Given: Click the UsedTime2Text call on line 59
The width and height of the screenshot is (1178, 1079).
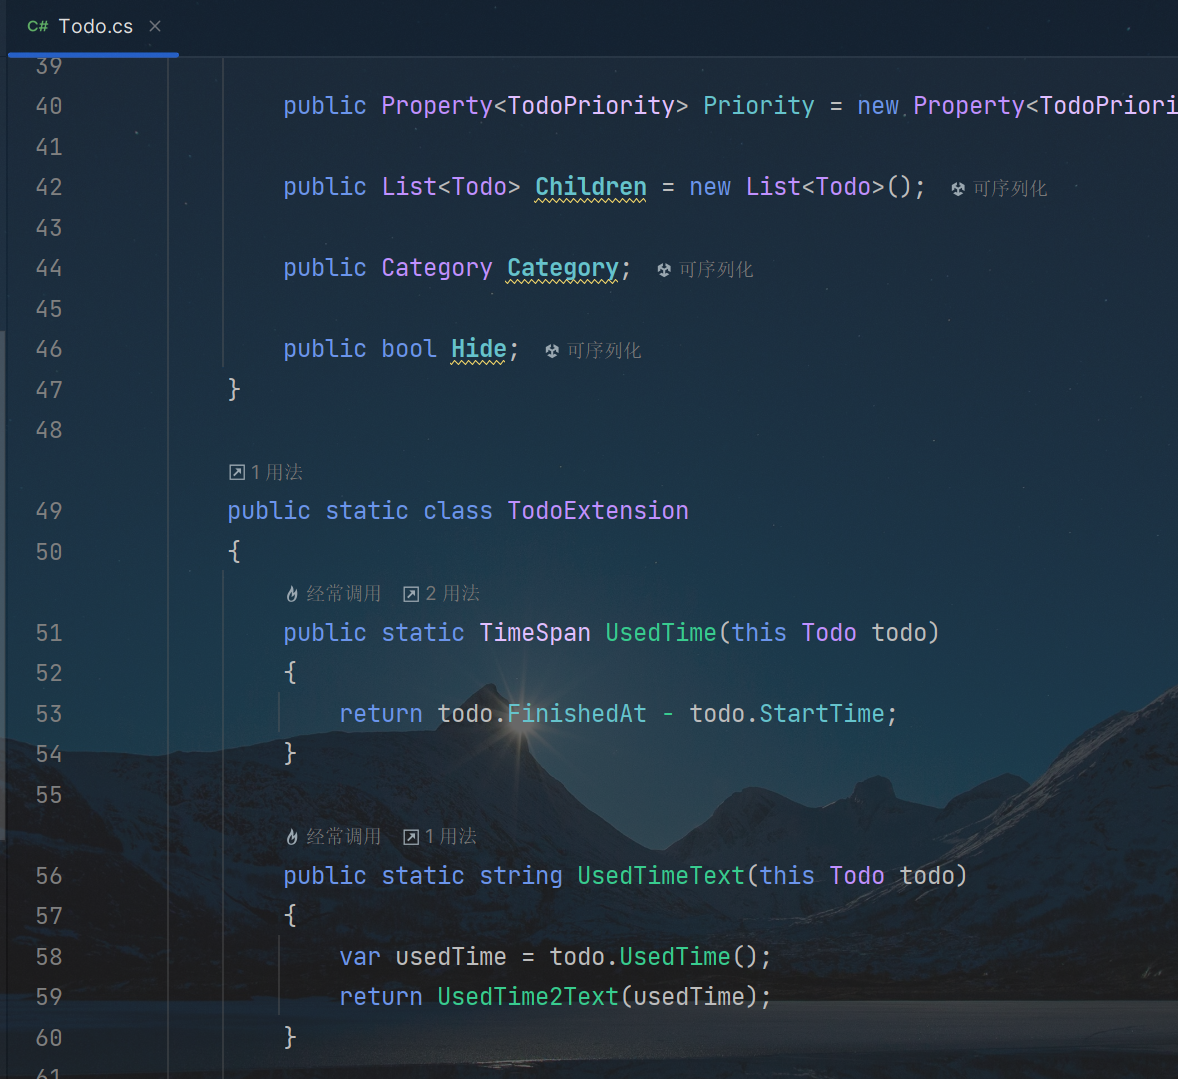Looking at the screenshot, I should click(528, 997).
